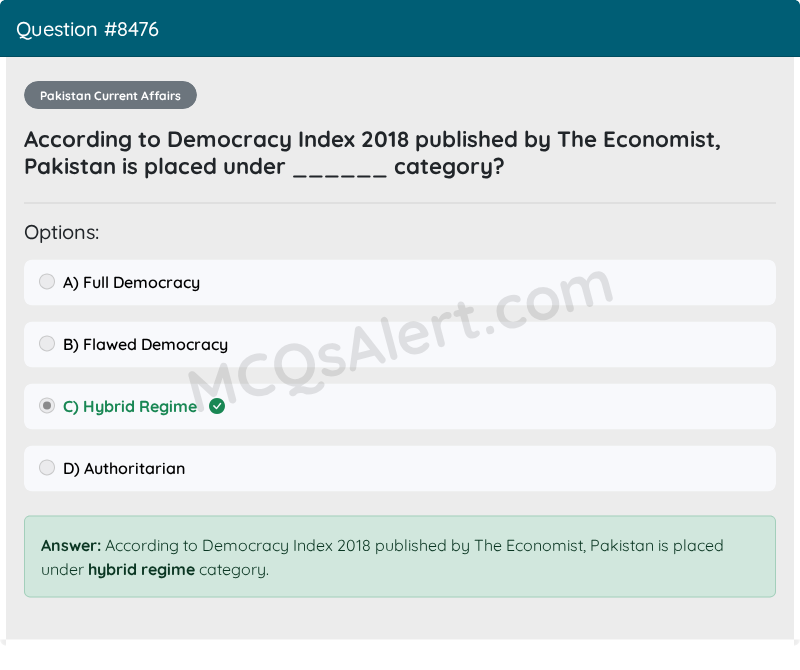Click the "Options:" heading
Screen dimensions: 800x670
(x=62, y=233)
